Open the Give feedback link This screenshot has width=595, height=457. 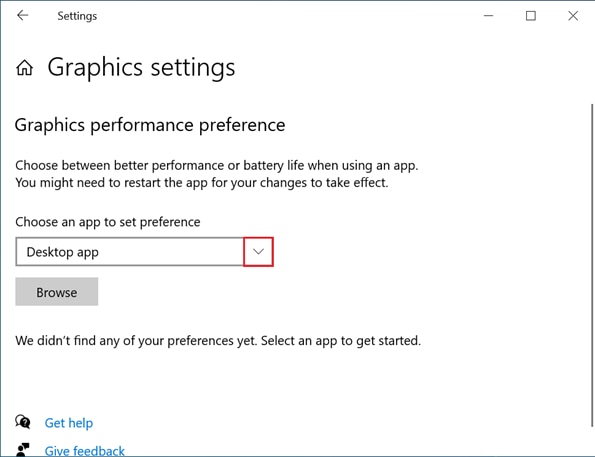pos(85,451)
